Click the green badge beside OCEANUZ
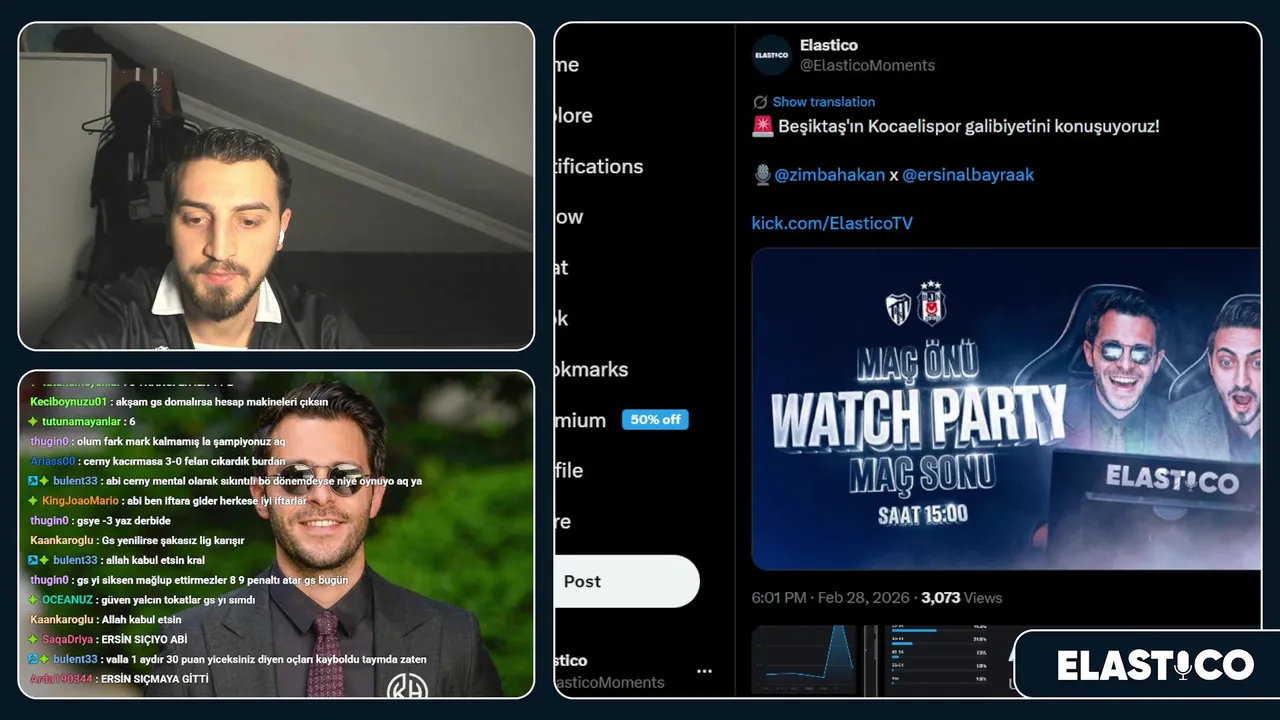The height and width of the screenshot is (720, 1280). pos(33,600)
